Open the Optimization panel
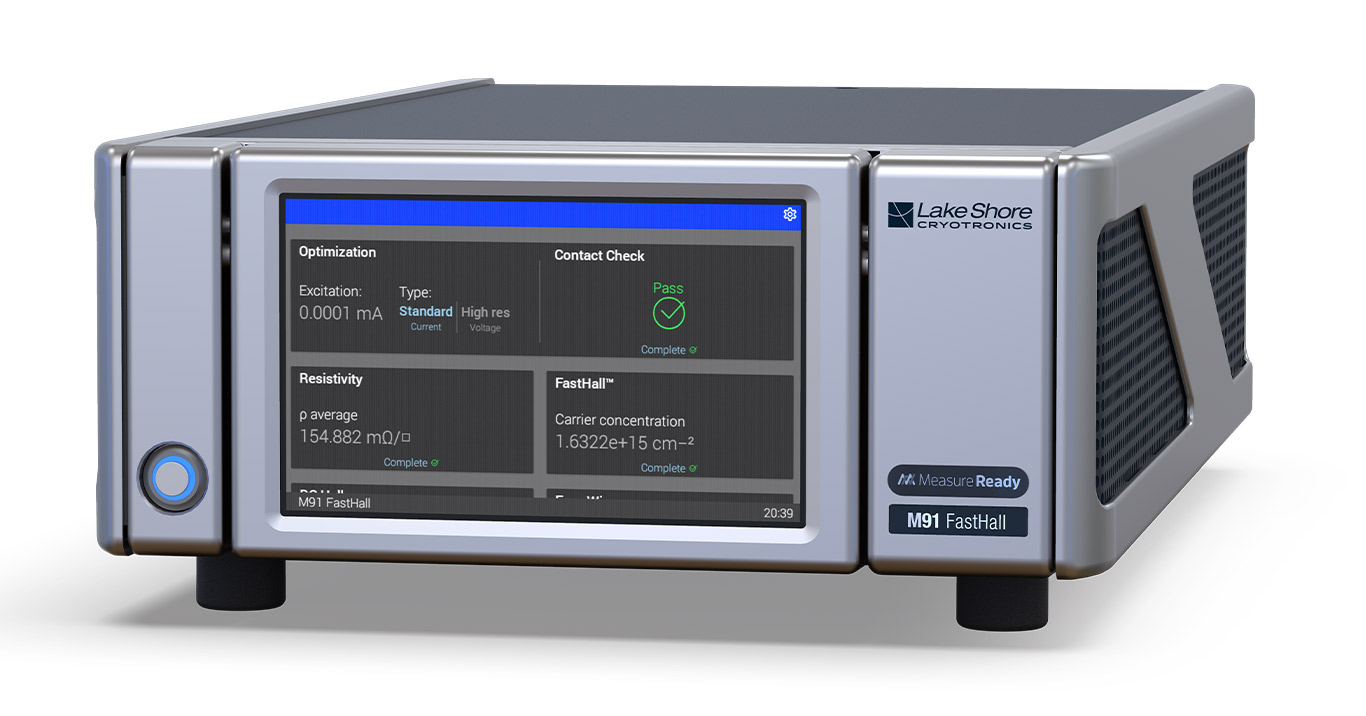 pos(338,252)
